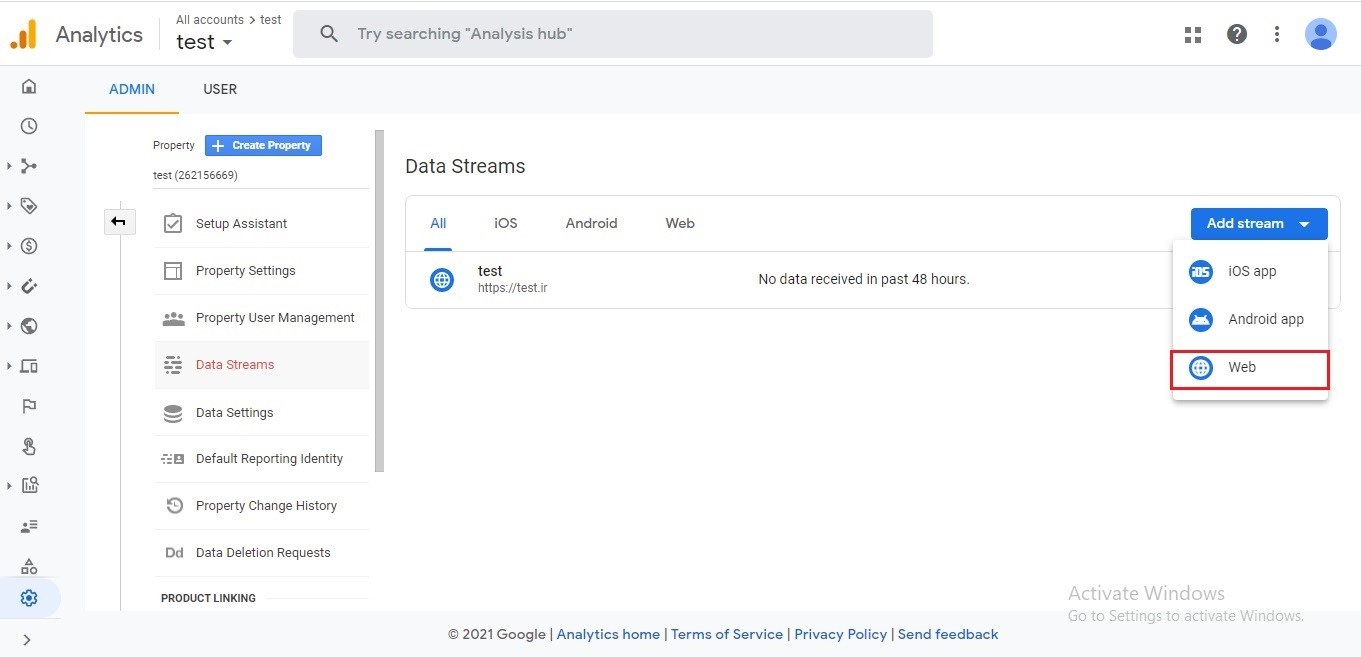Switch to the USER tab

tap(220, 89)
